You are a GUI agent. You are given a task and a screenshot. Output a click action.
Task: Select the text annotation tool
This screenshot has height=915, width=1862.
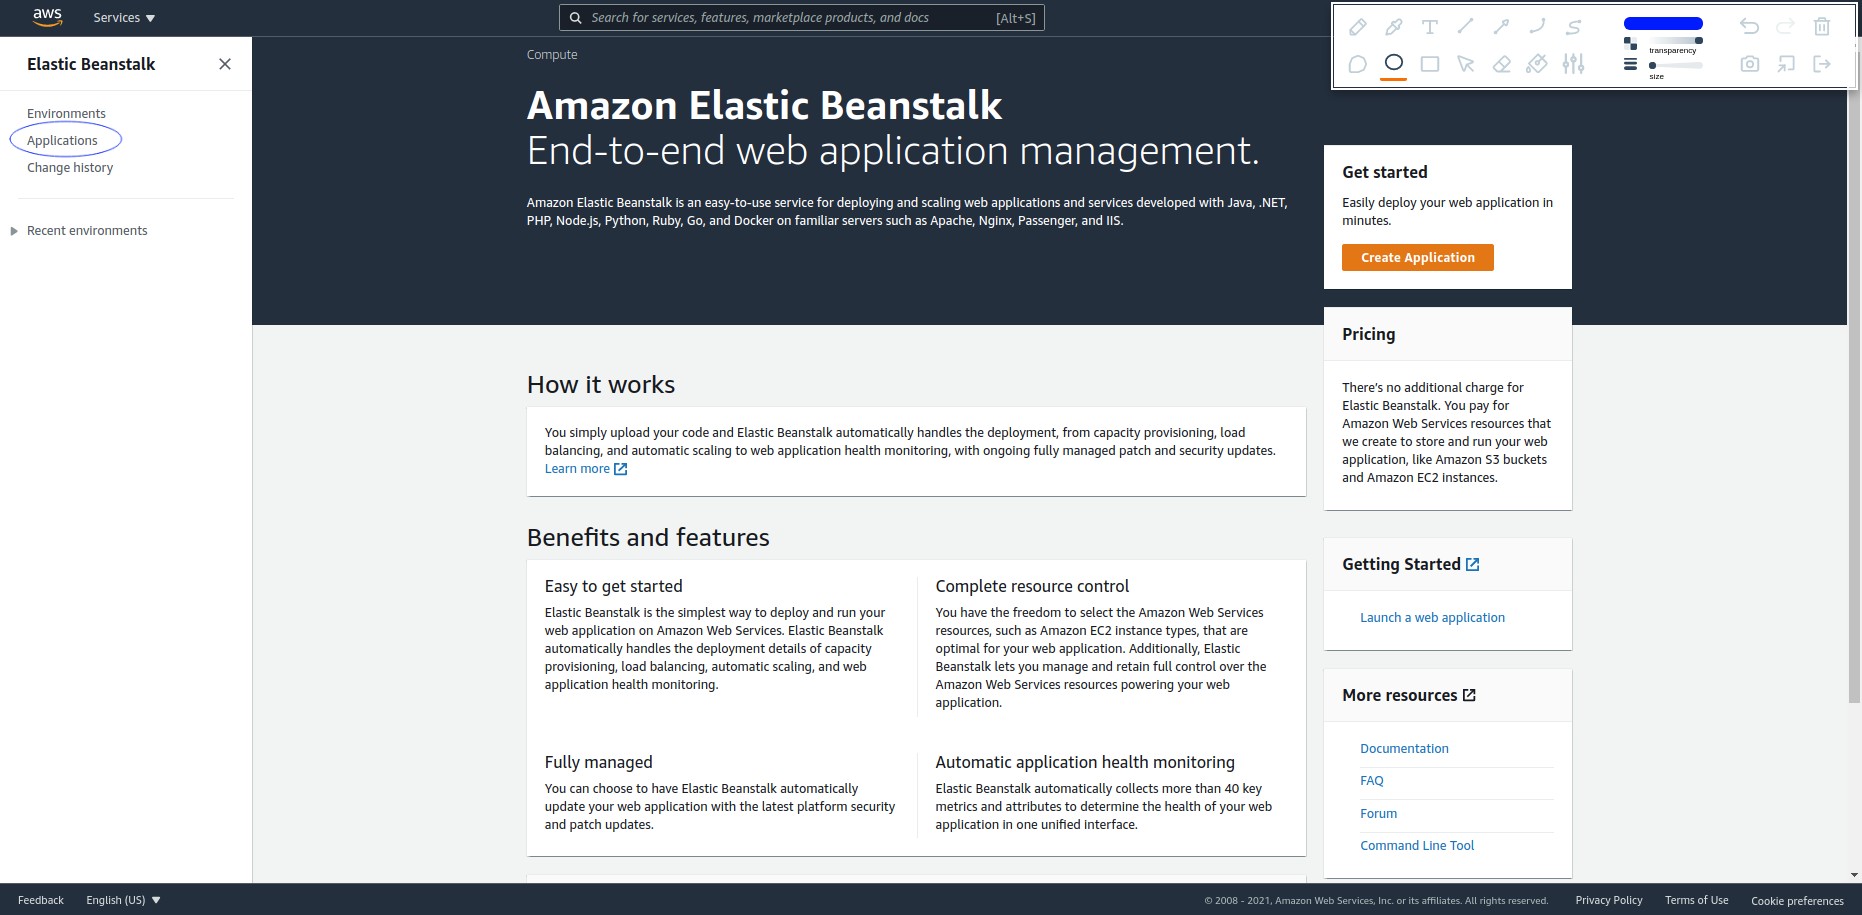pyautogui.click(x=1430, y=27)
